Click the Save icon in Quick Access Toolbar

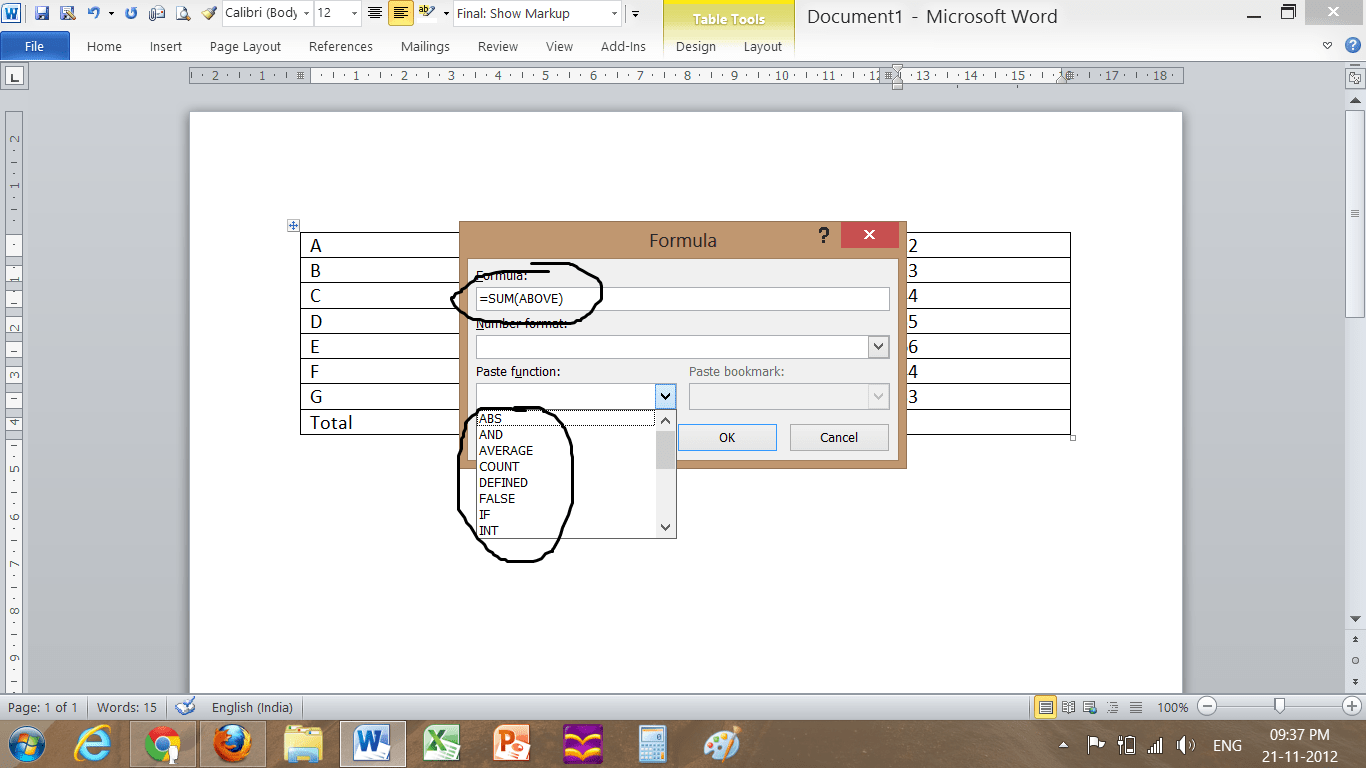[x=42, y=13]
